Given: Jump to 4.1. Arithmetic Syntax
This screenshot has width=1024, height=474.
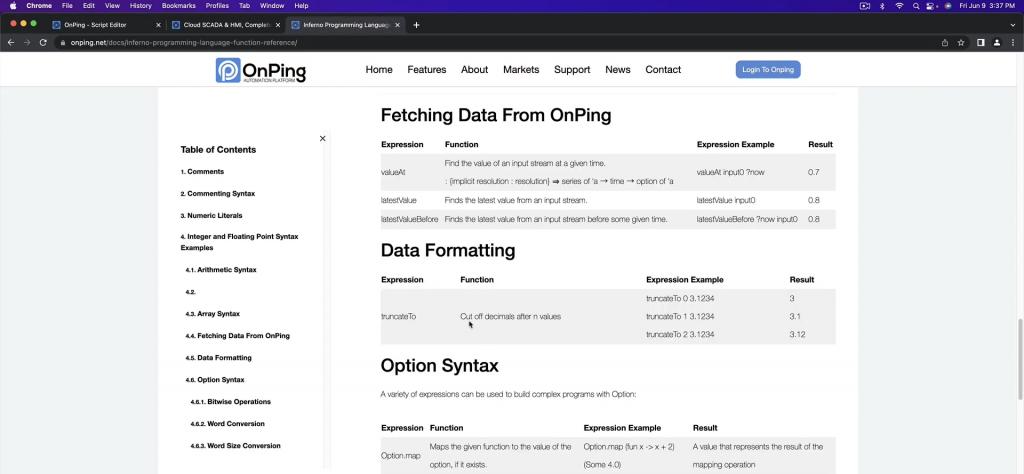Looking at the screenshot, I should point(221,270).
